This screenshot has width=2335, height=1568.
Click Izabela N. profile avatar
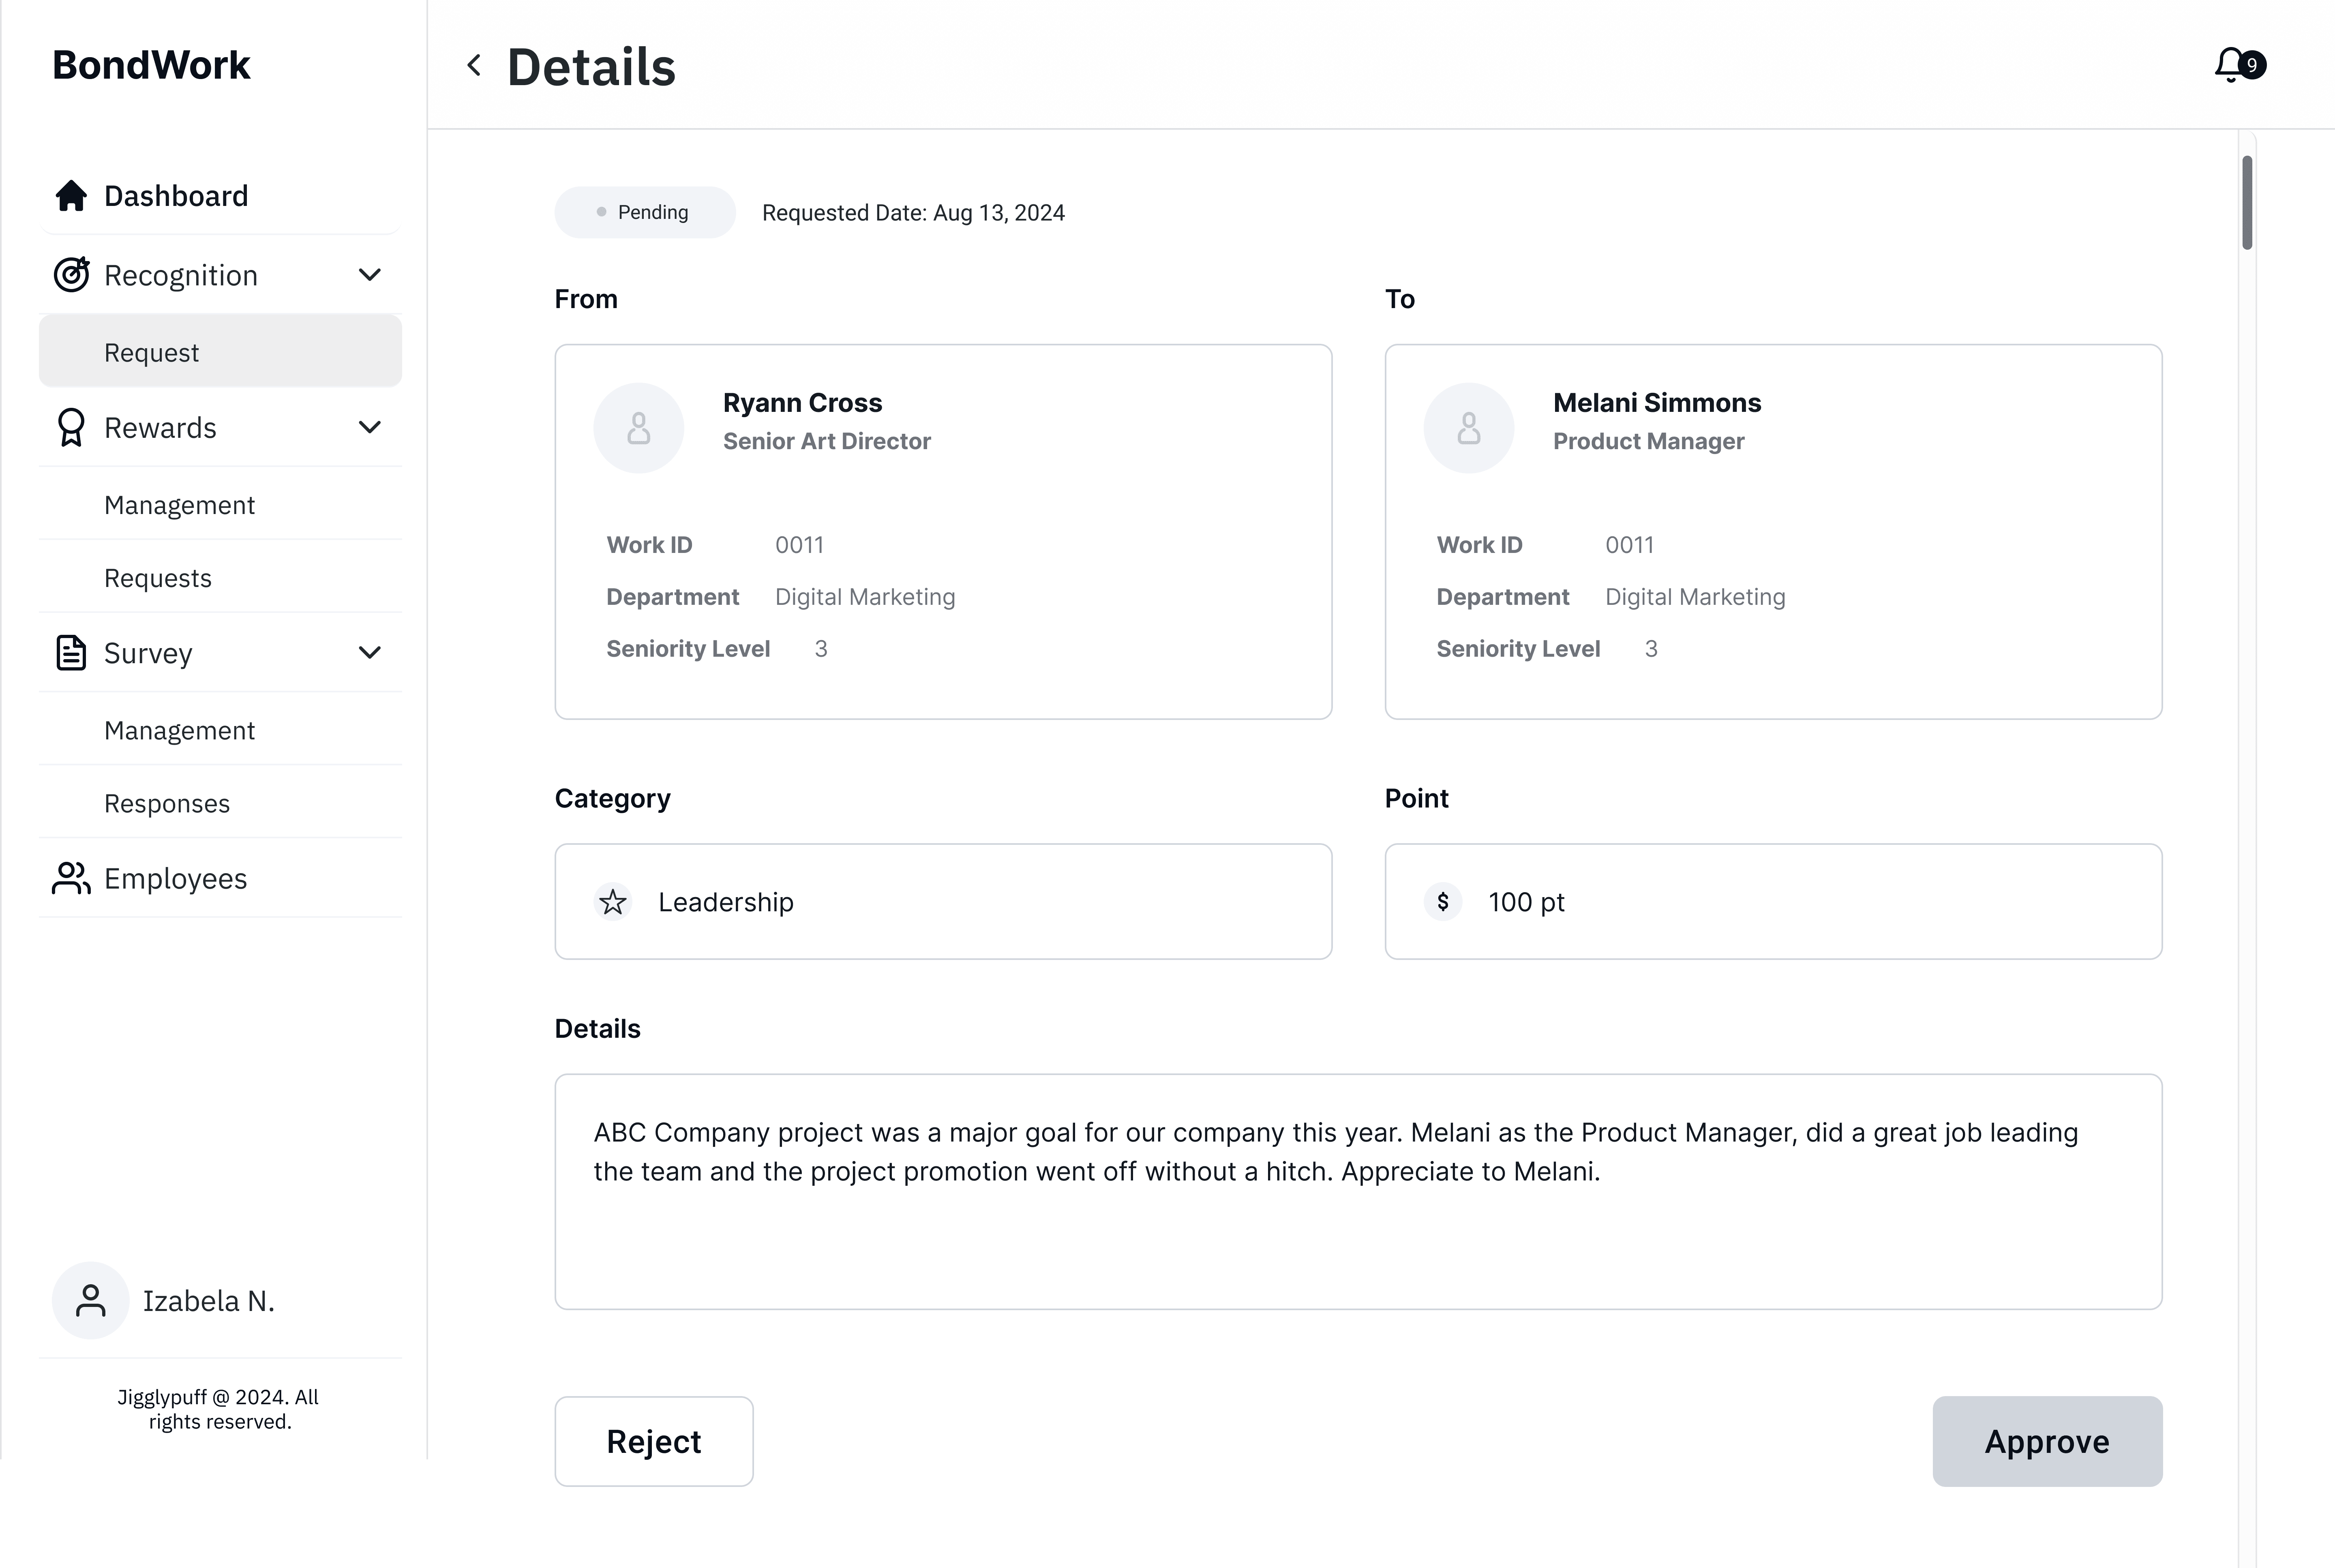[91, 1300]
